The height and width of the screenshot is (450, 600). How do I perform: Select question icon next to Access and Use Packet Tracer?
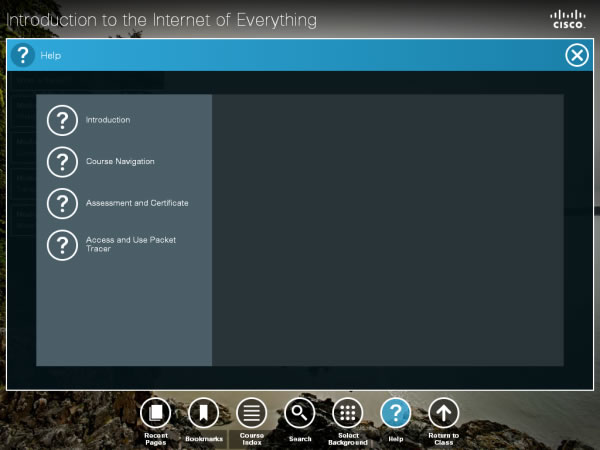pos(62,244)
